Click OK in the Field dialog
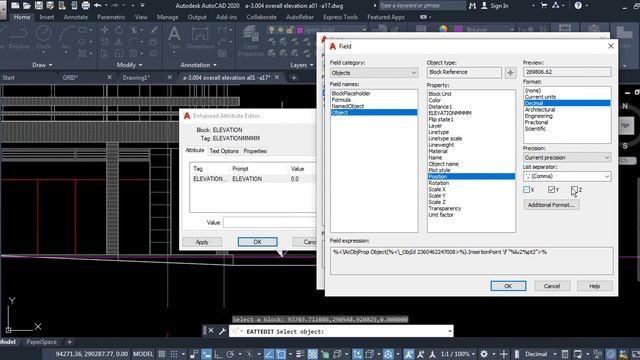Image resolution: width=640 pixels, height=360 pixels. 508,286
